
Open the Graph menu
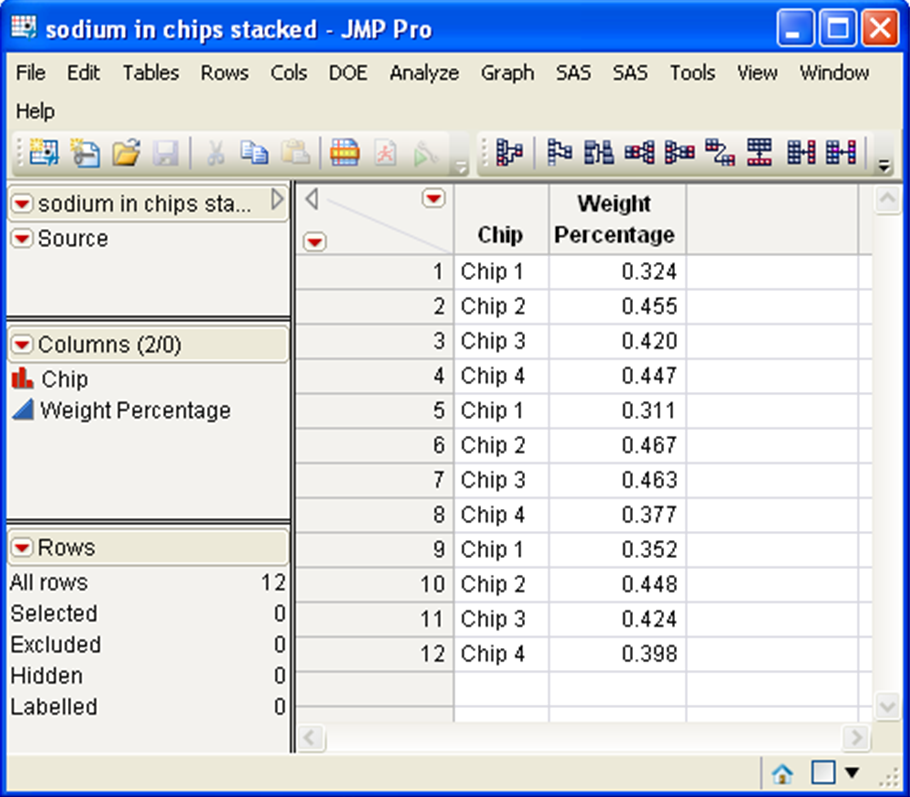click(x=507, y=73)
